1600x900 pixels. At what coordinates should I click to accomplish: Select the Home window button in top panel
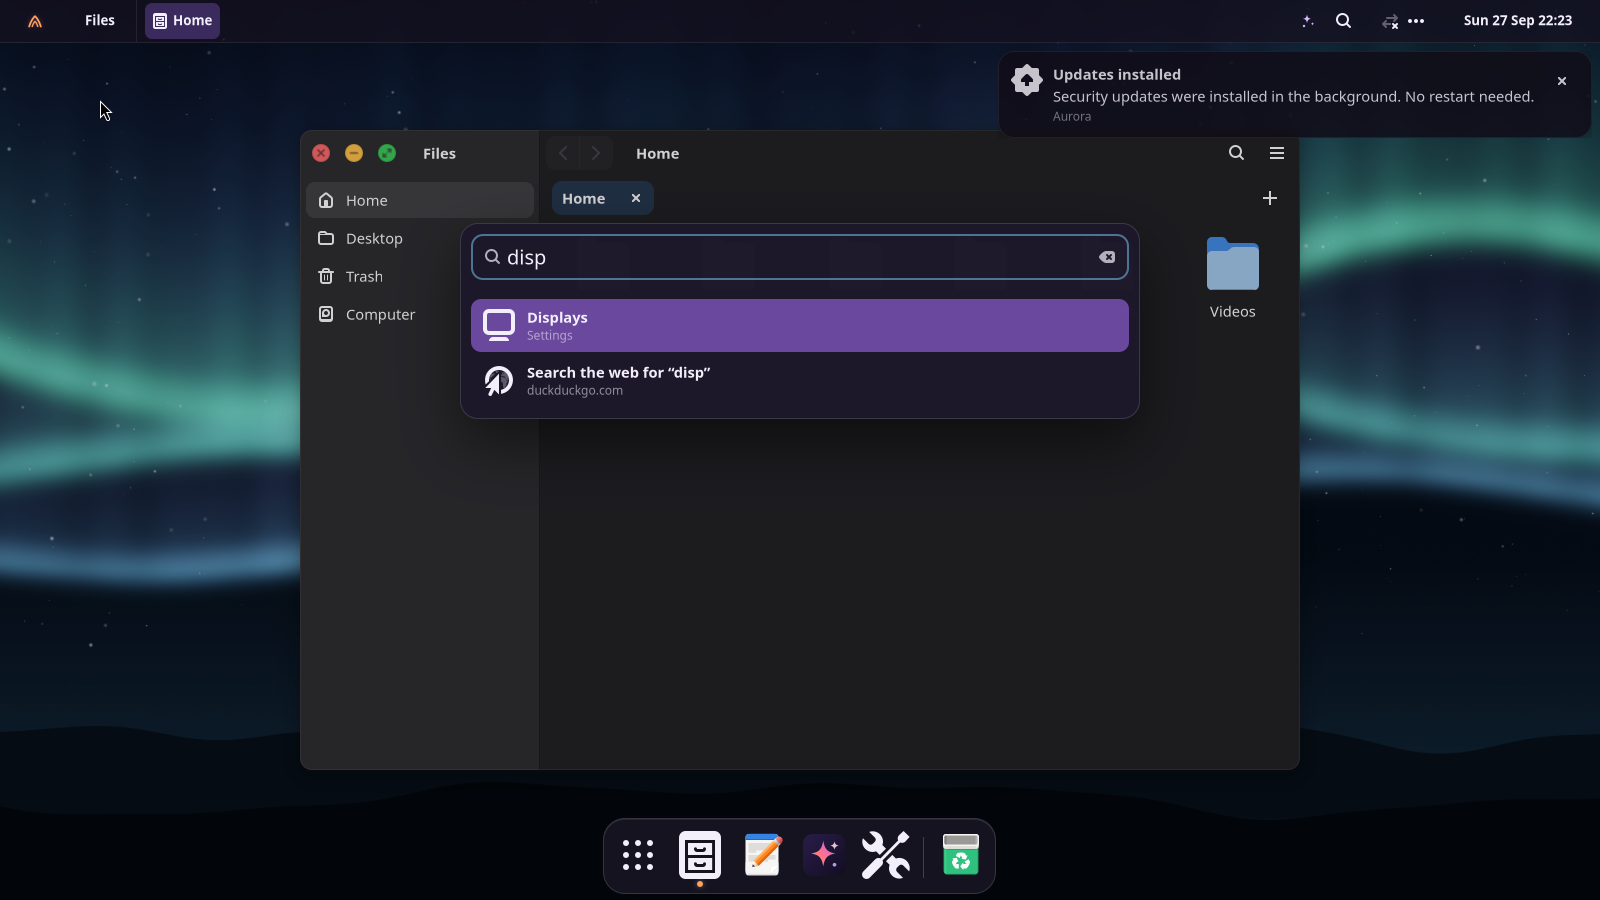(x=182, y=21)
